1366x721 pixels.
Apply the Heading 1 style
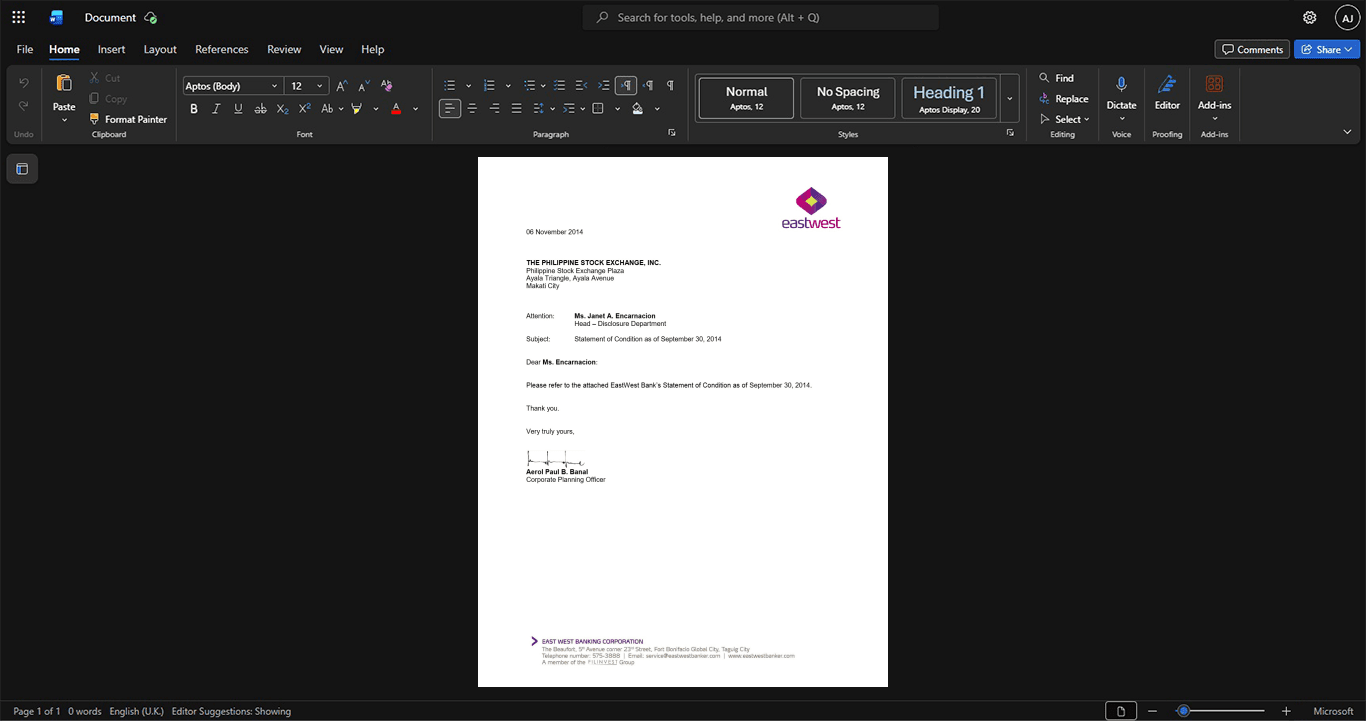click(949, 98)
